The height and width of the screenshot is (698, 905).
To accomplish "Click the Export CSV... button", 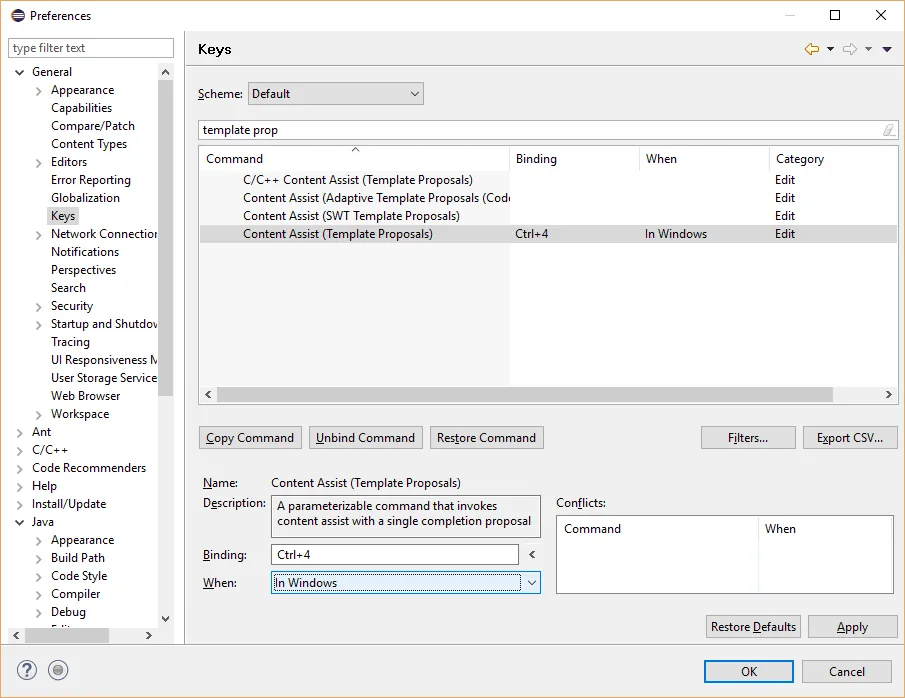I will [850, 438].
